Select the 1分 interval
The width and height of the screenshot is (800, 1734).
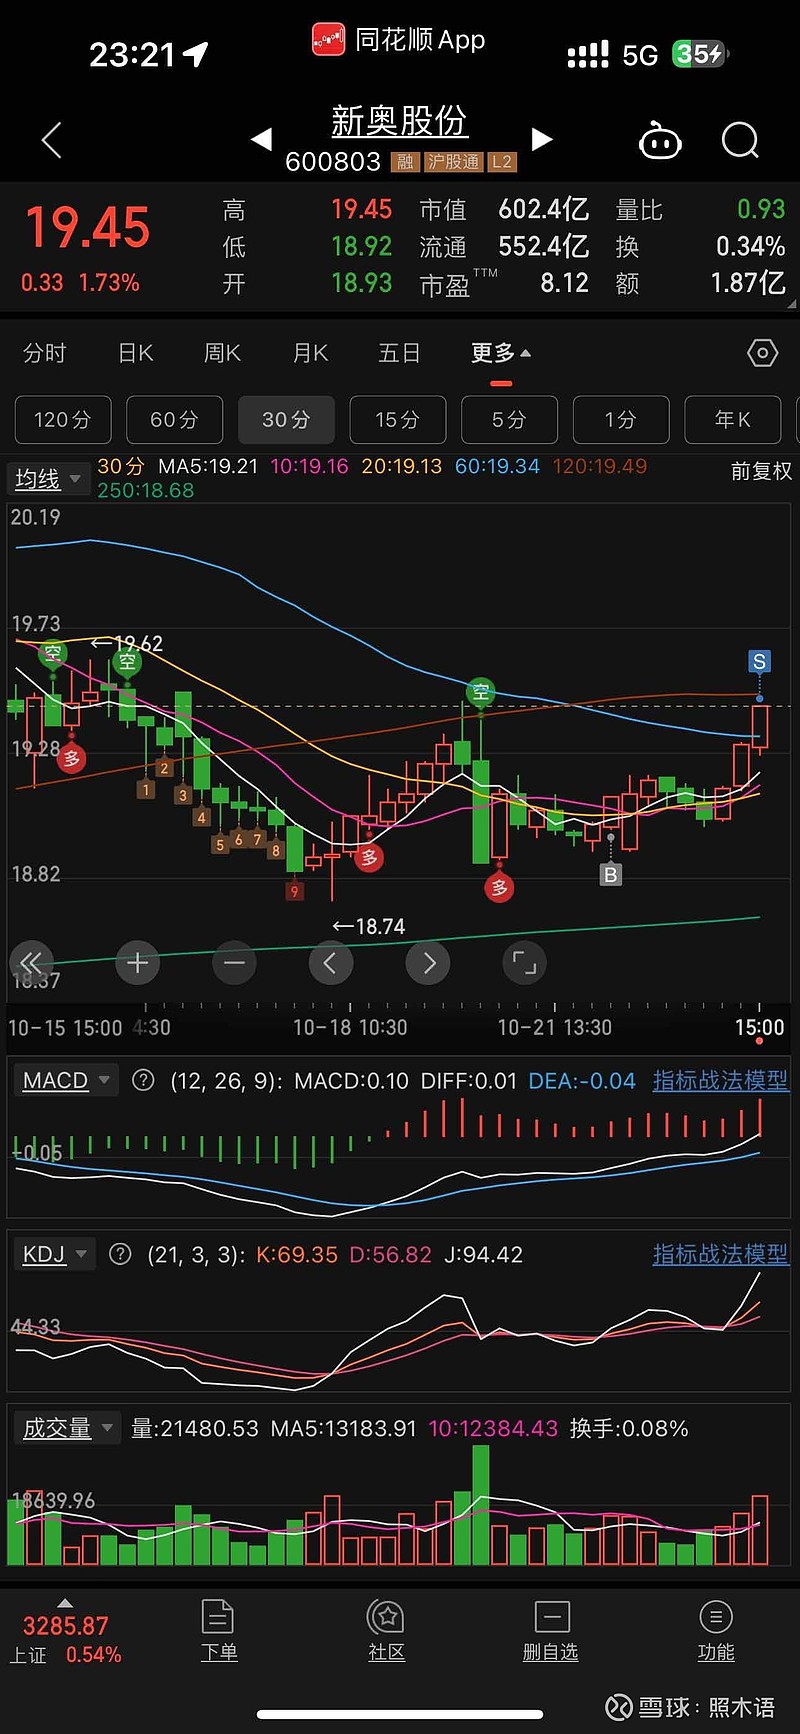point(621,419)
